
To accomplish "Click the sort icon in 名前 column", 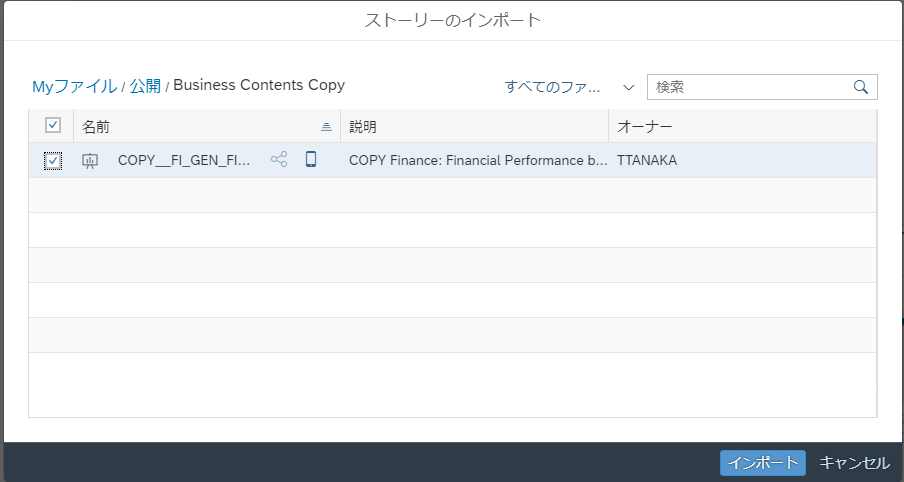I will tap(326, 127).
